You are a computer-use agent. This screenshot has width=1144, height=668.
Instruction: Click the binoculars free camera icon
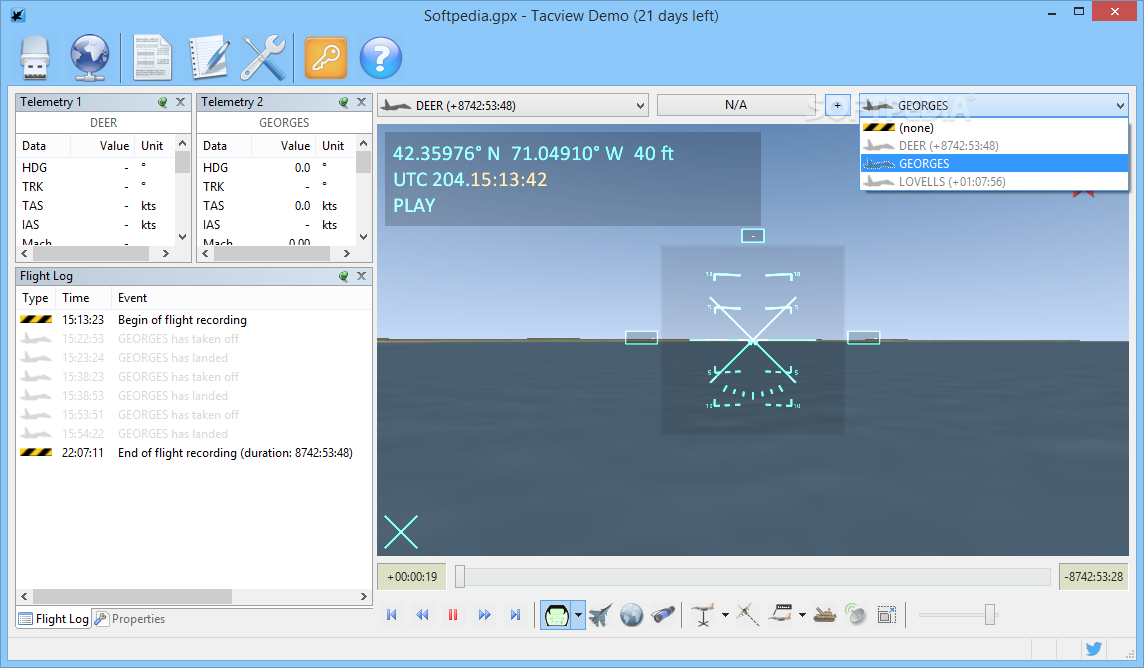663,615
